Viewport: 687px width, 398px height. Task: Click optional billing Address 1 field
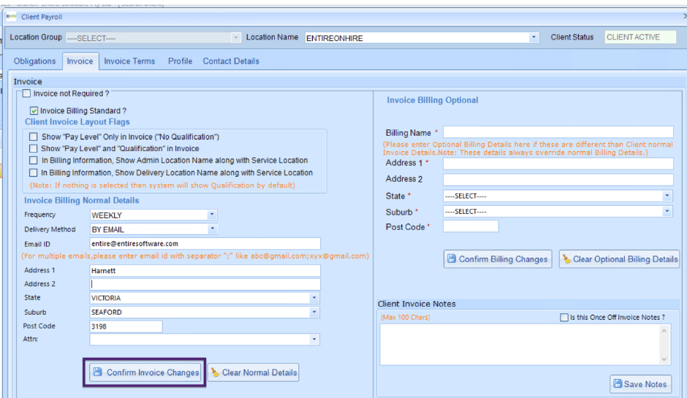(x=558, y=163)
